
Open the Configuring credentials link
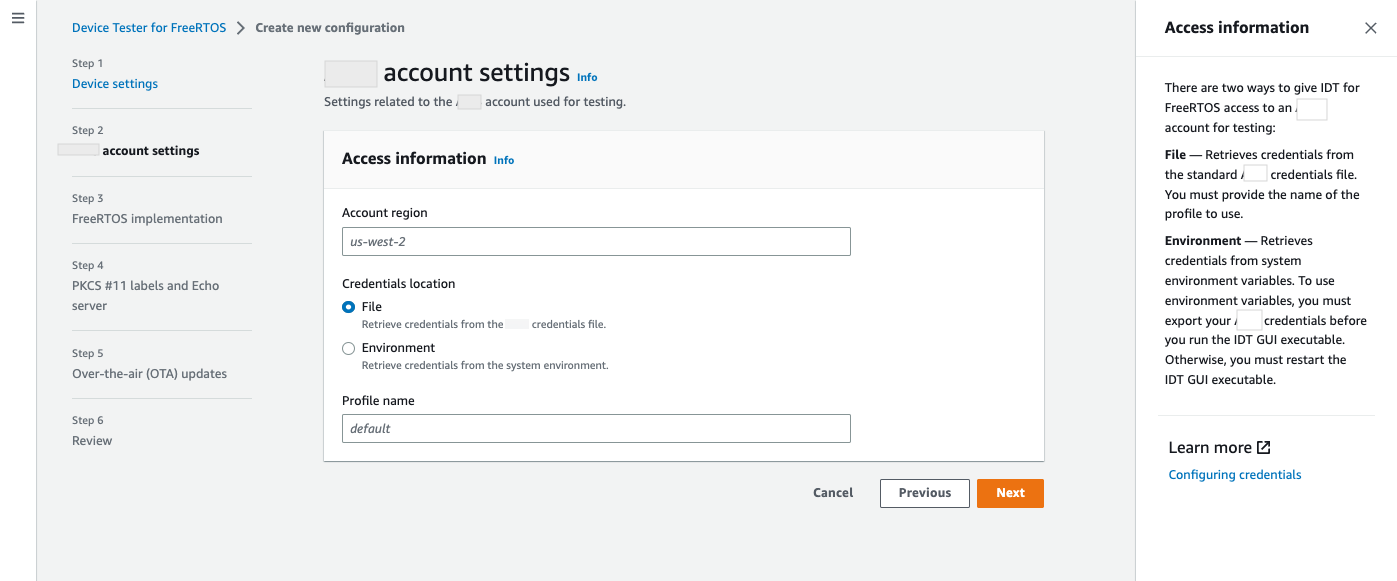coord(1234,475)
